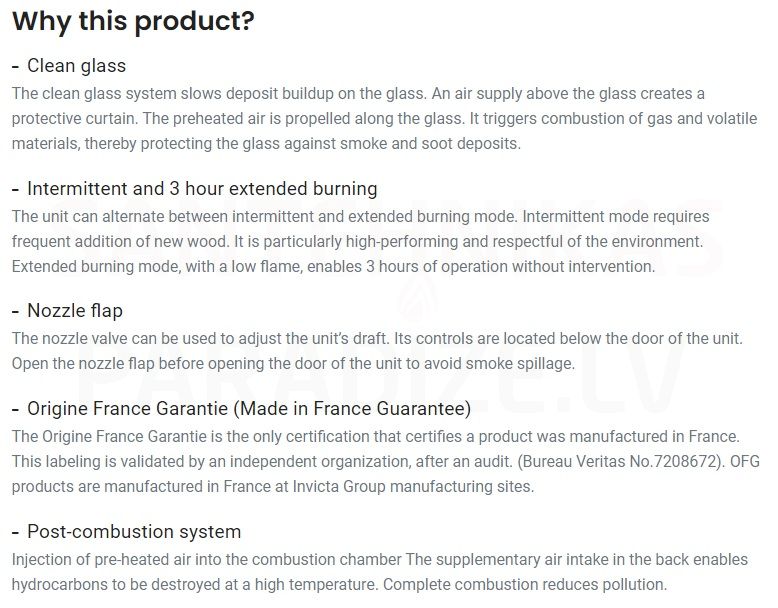
Task: Click the intermittent mode description text
Action: 361,242
